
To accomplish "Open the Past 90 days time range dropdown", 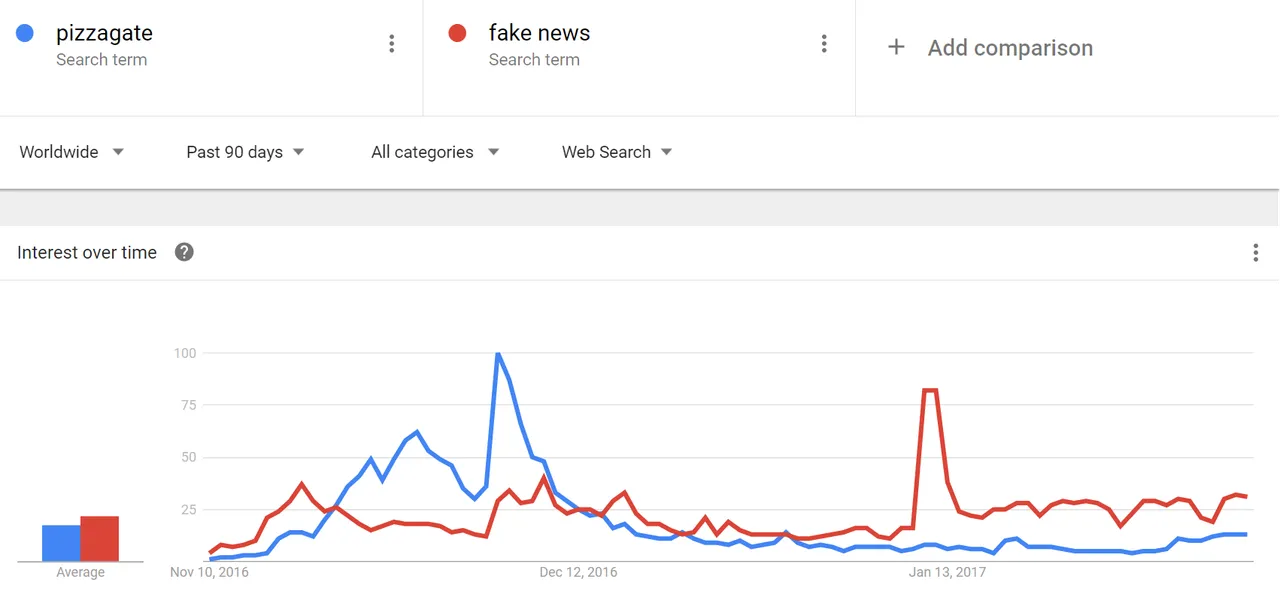I will tap(246, 152).
